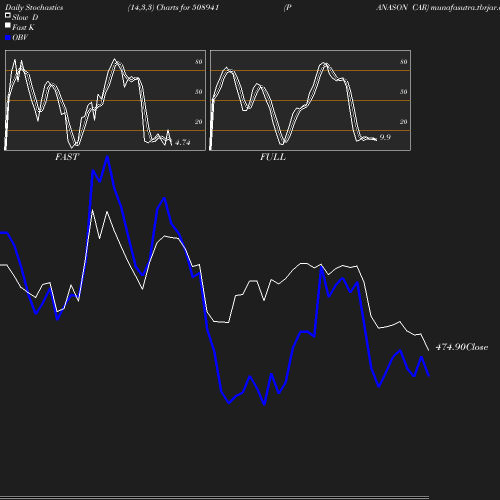500x500 pixels.
Task: Click the FULL chart caption
Action: [273, 157]
